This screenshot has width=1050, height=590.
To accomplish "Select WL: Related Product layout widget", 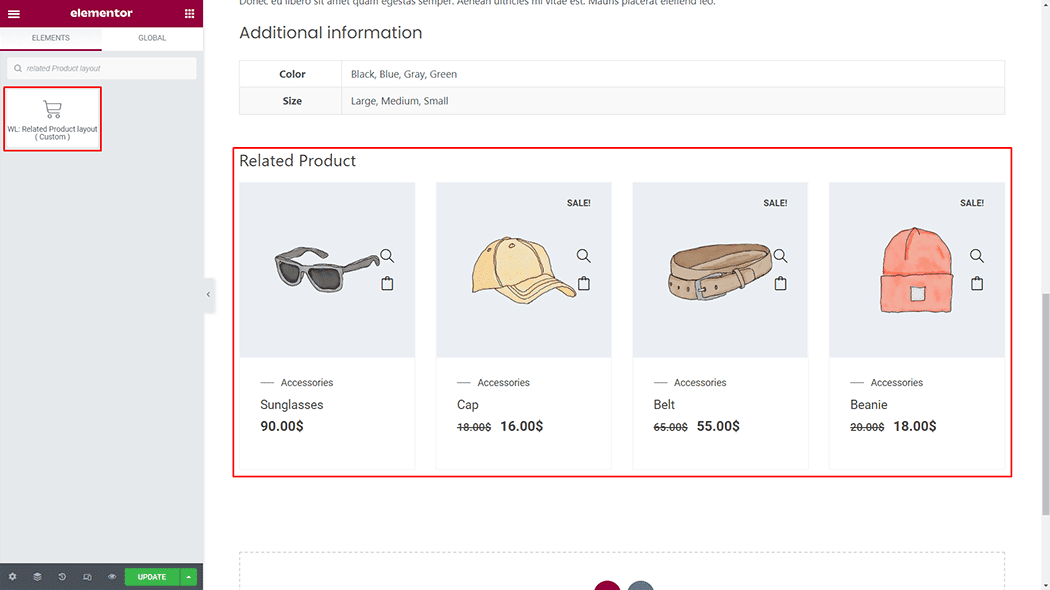I will (x=53, y=119).
